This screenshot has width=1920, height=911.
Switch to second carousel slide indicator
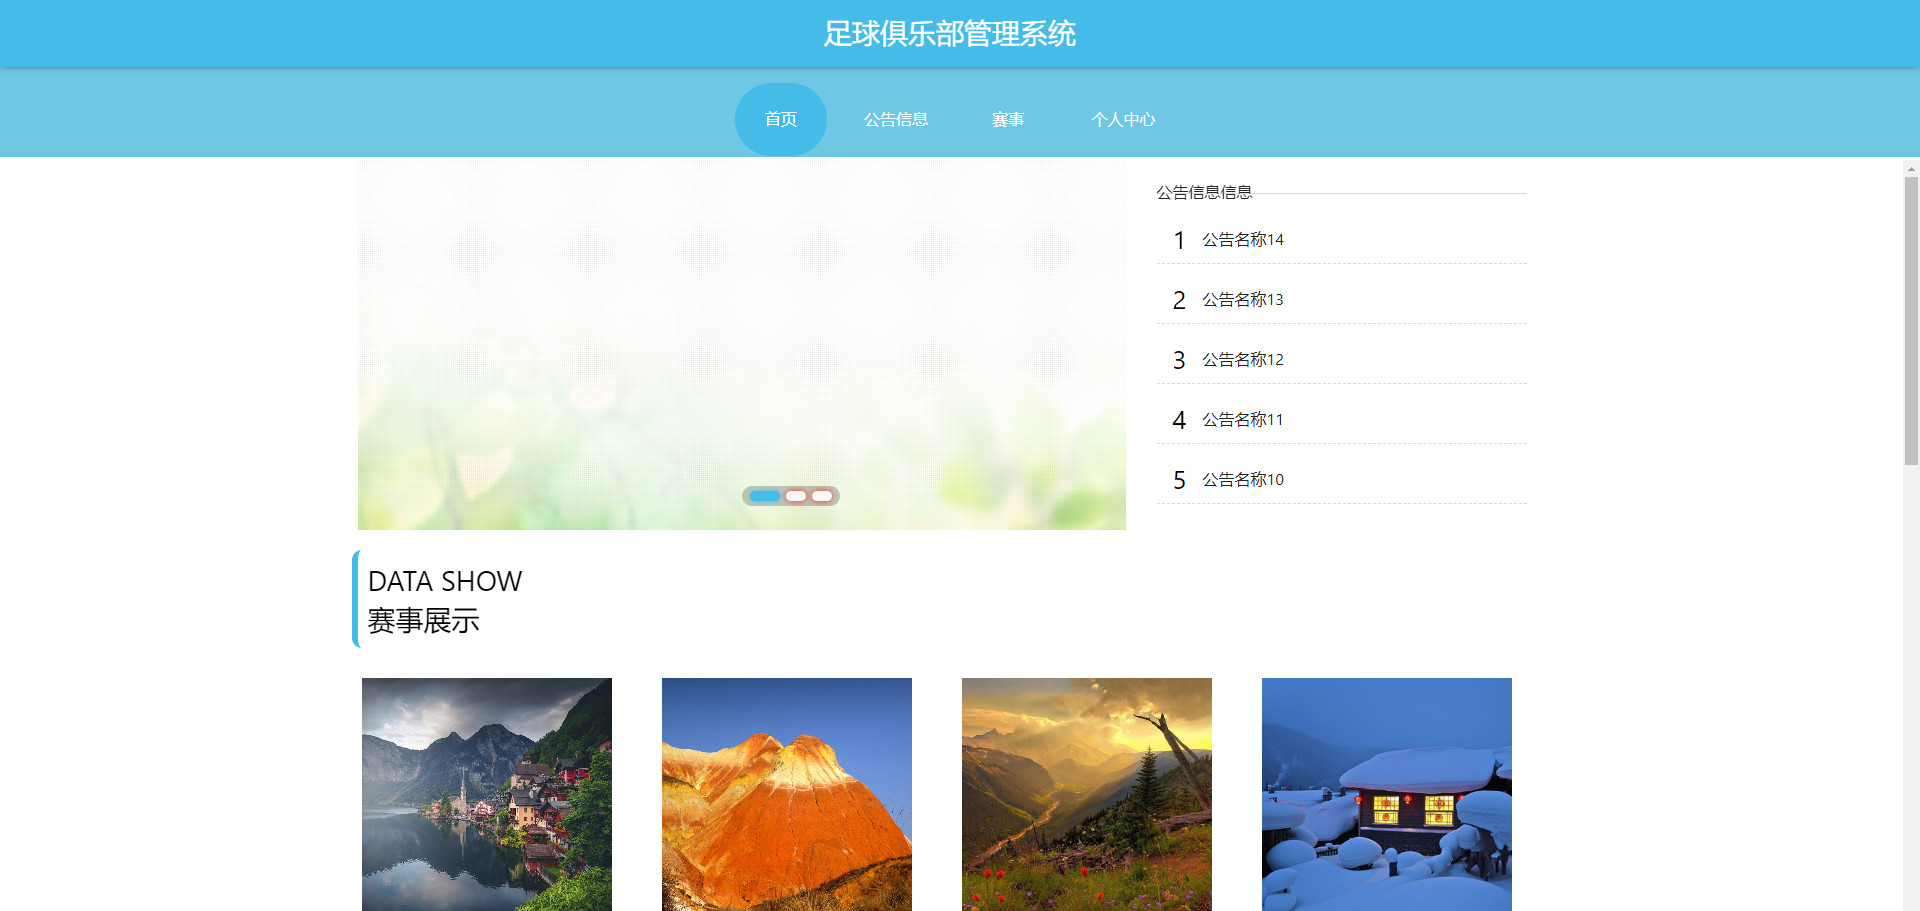[x=796, y=496]
